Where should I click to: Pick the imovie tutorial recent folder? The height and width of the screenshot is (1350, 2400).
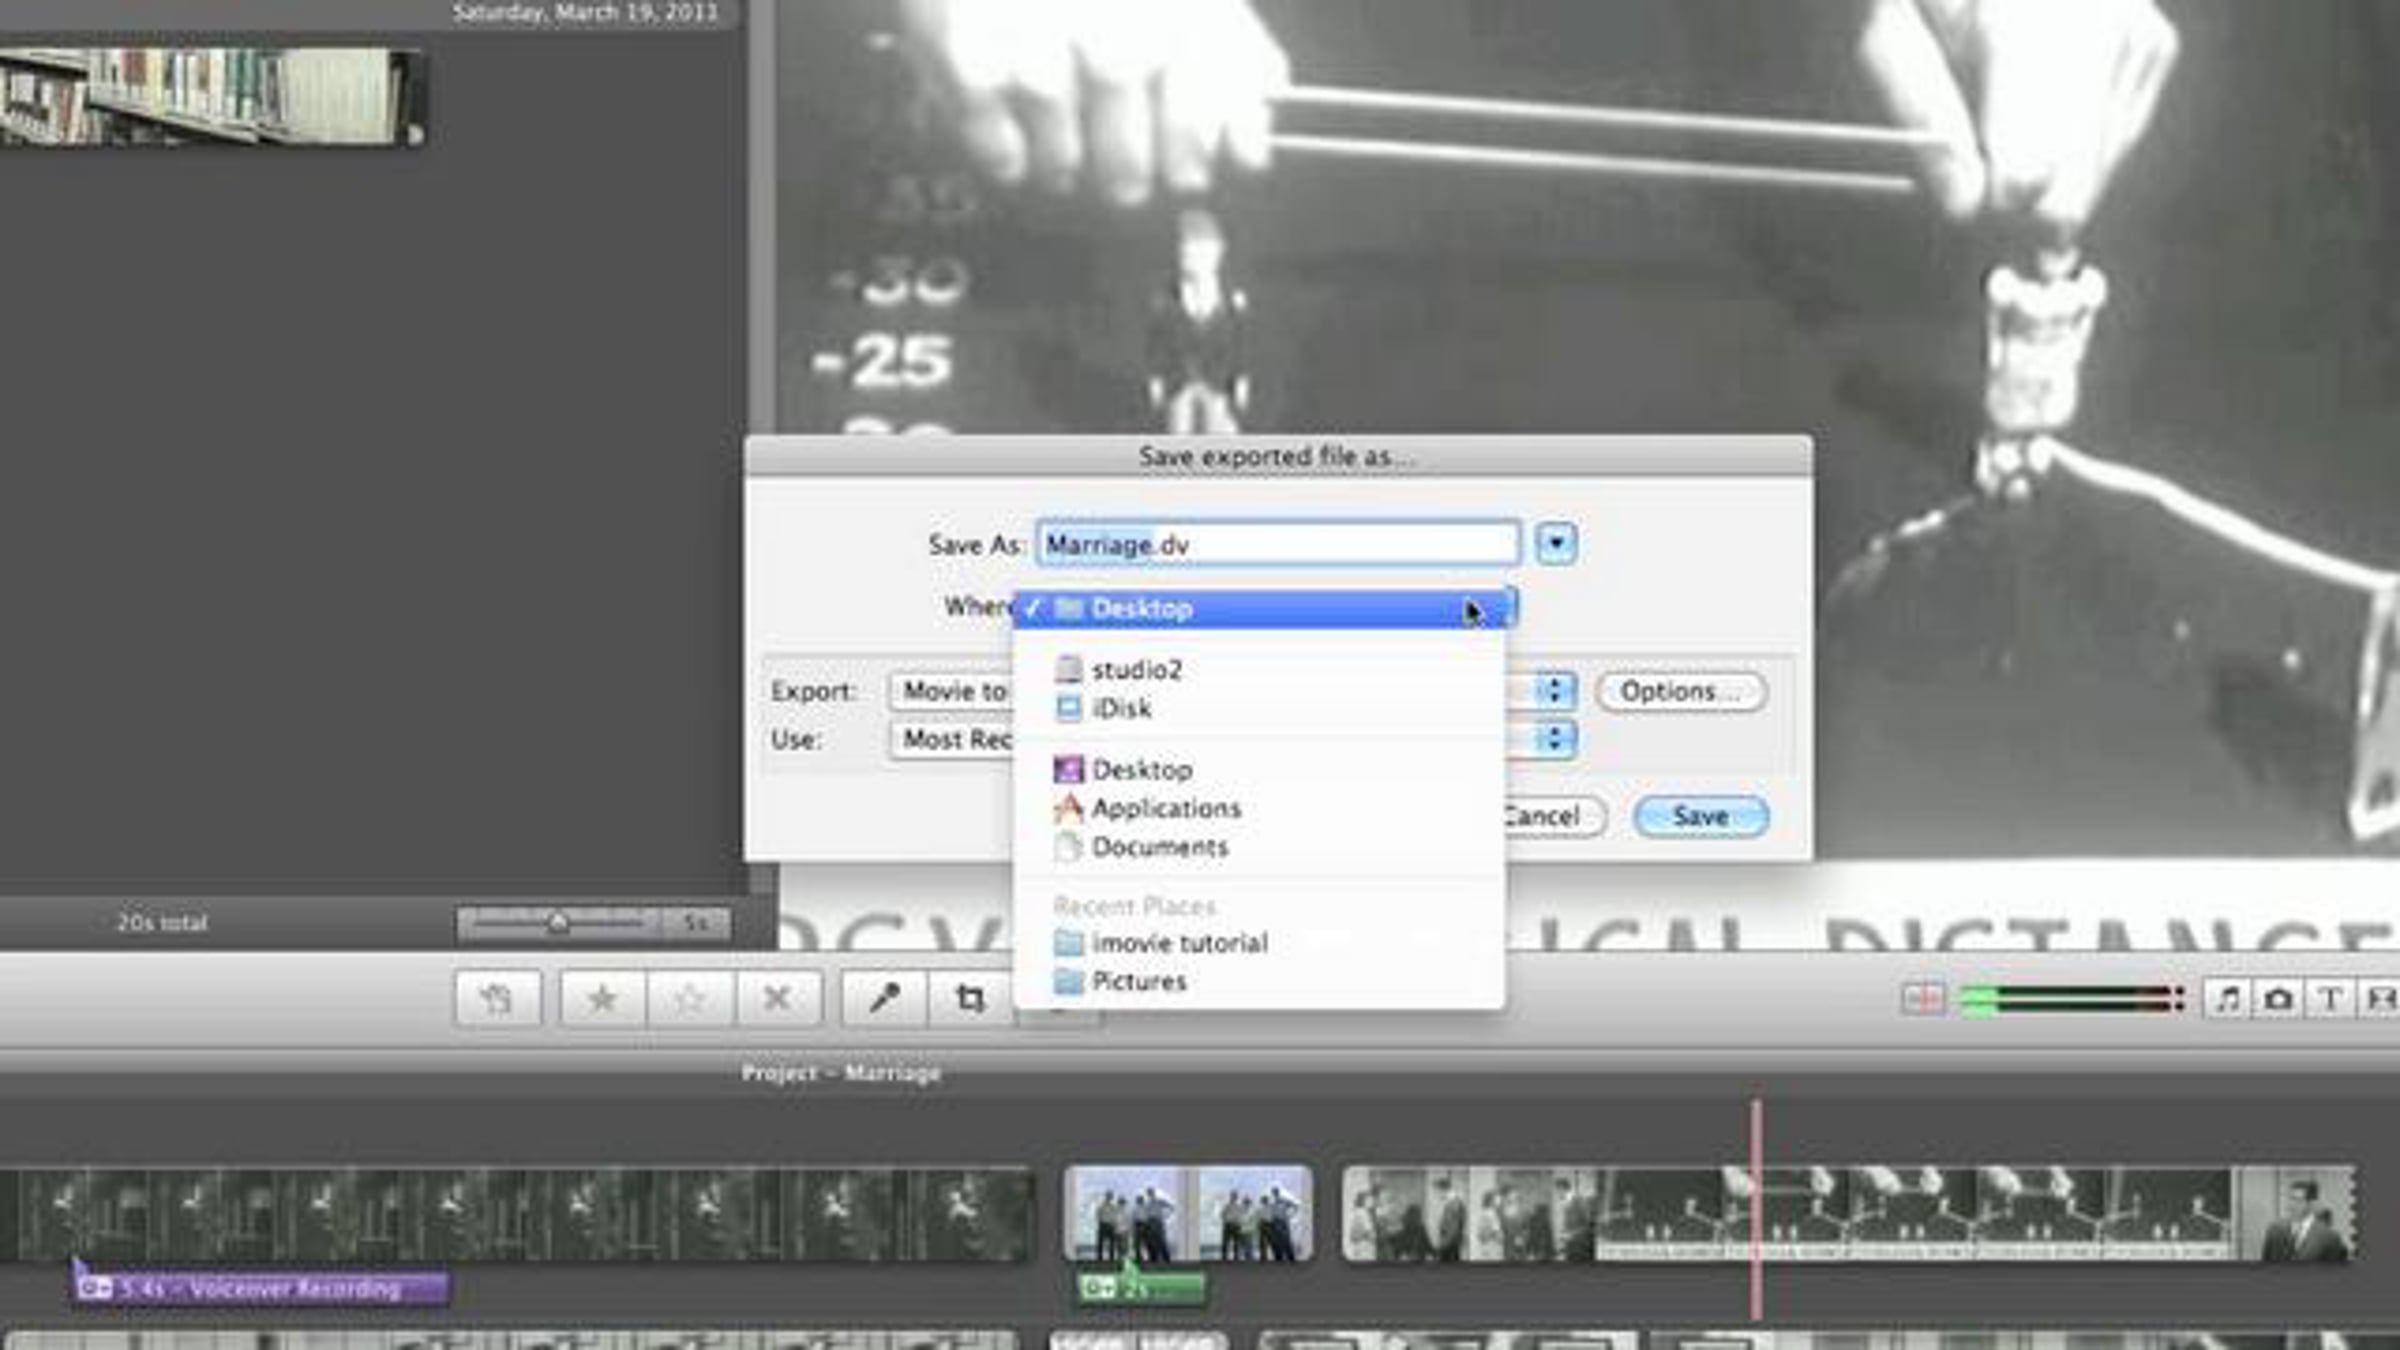coord(1179,943)
